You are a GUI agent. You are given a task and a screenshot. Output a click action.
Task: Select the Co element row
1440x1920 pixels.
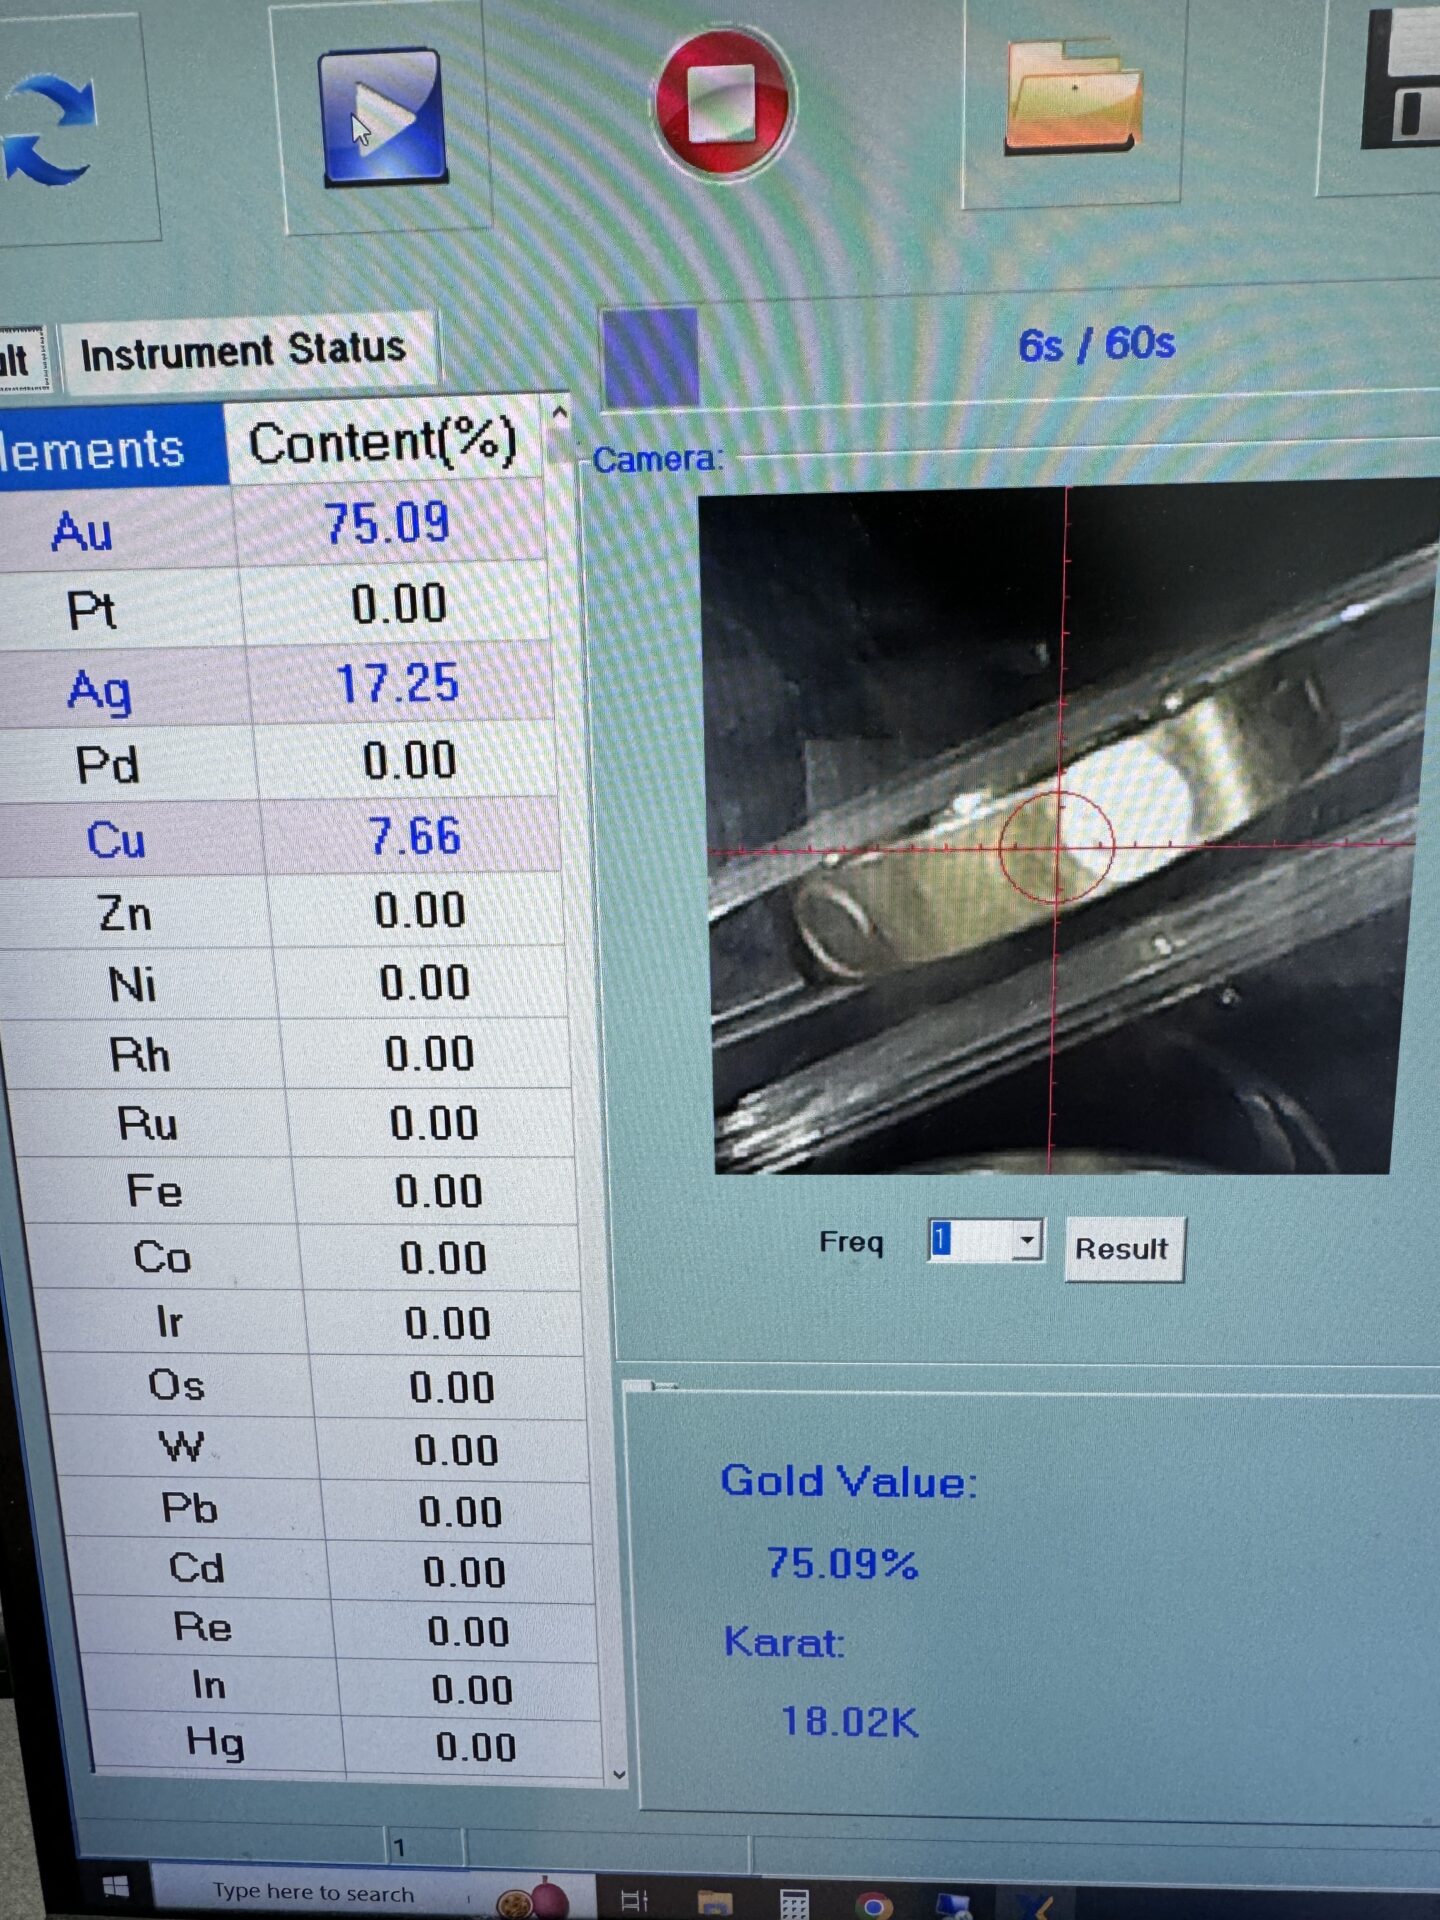(x=305, y=1257)
